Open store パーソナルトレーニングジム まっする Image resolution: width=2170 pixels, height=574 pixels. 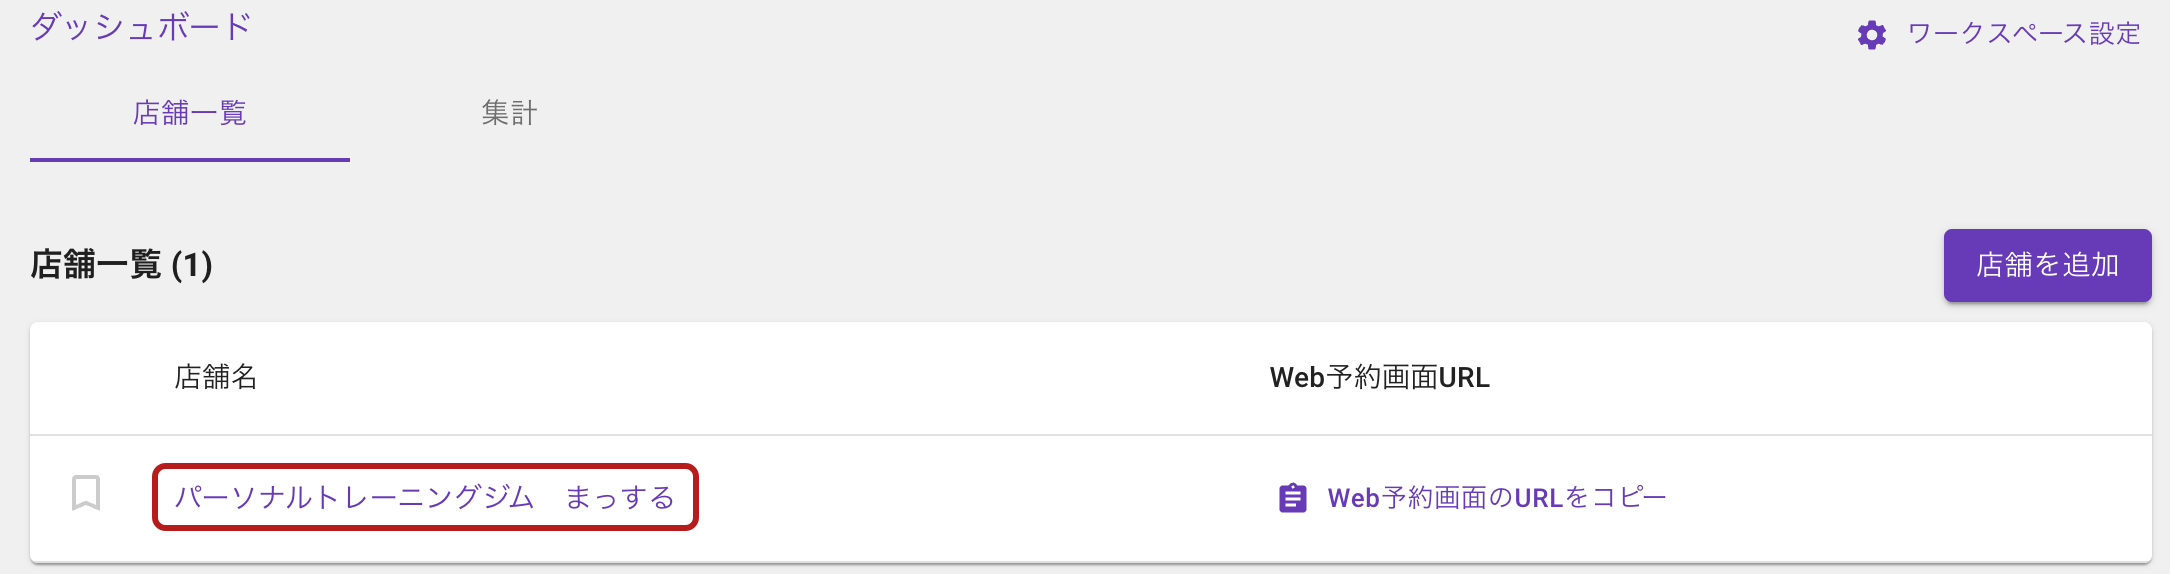point(425,497)
